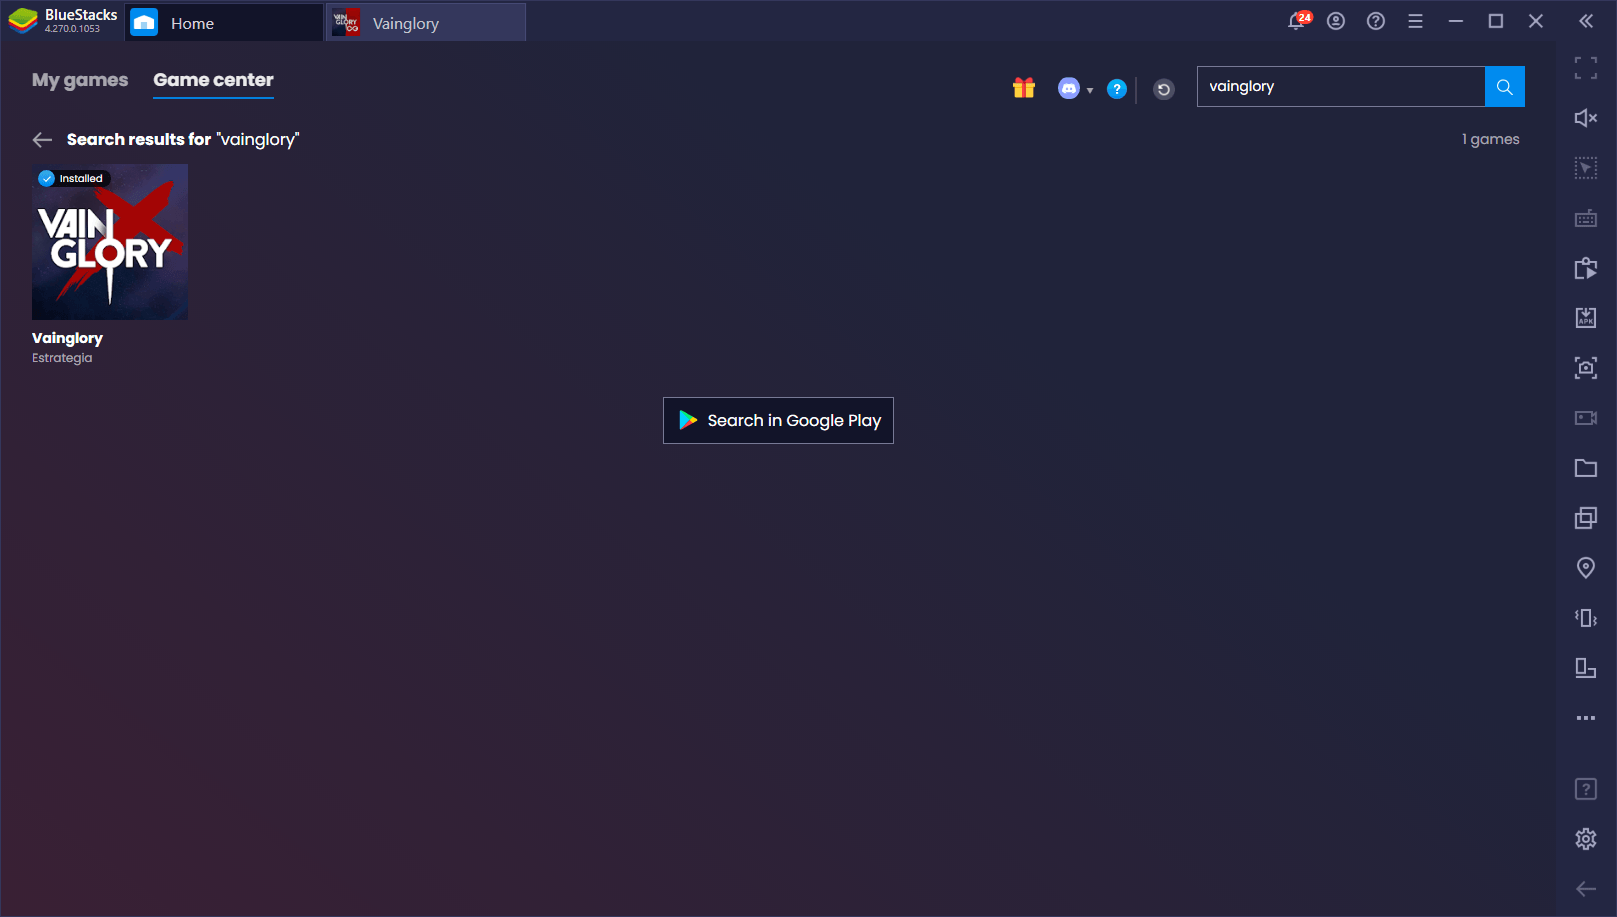Click the refresh icon near search
The image size is (1617, 917).
pyautogui.click(x=1164, y=89)
